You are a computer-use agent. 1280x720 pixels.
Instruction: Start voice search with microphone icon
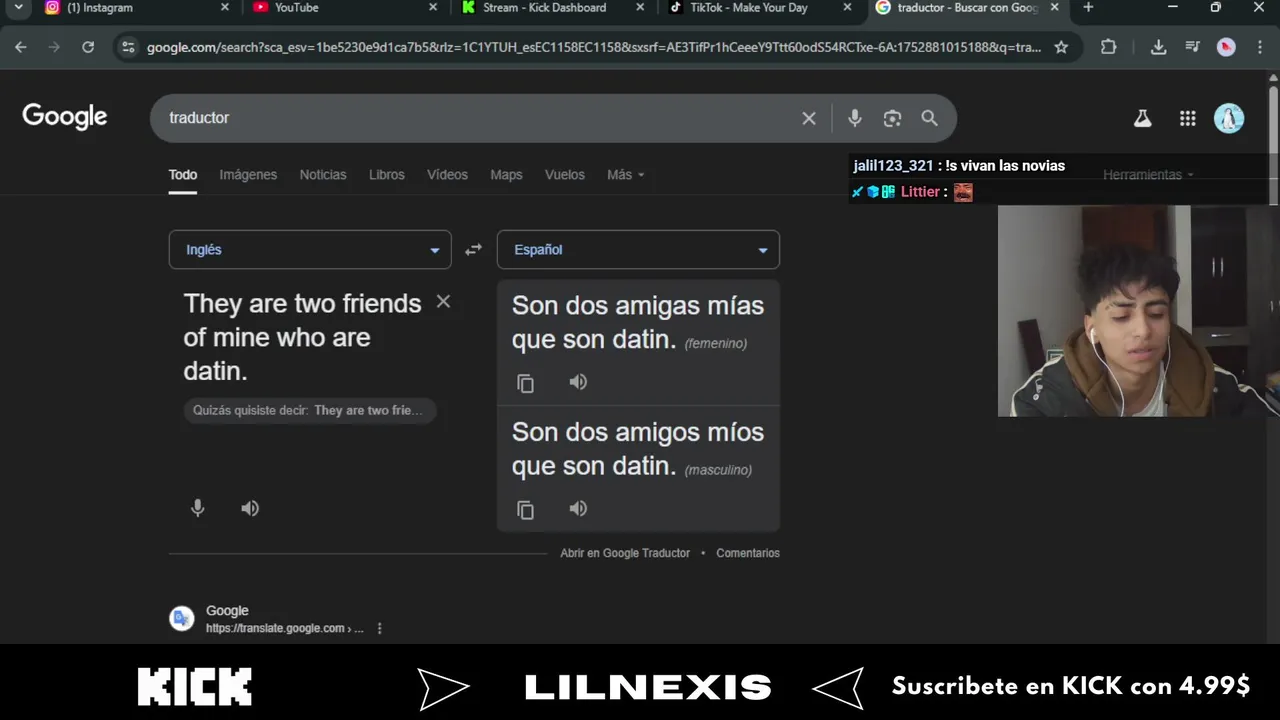coord(854,118)
